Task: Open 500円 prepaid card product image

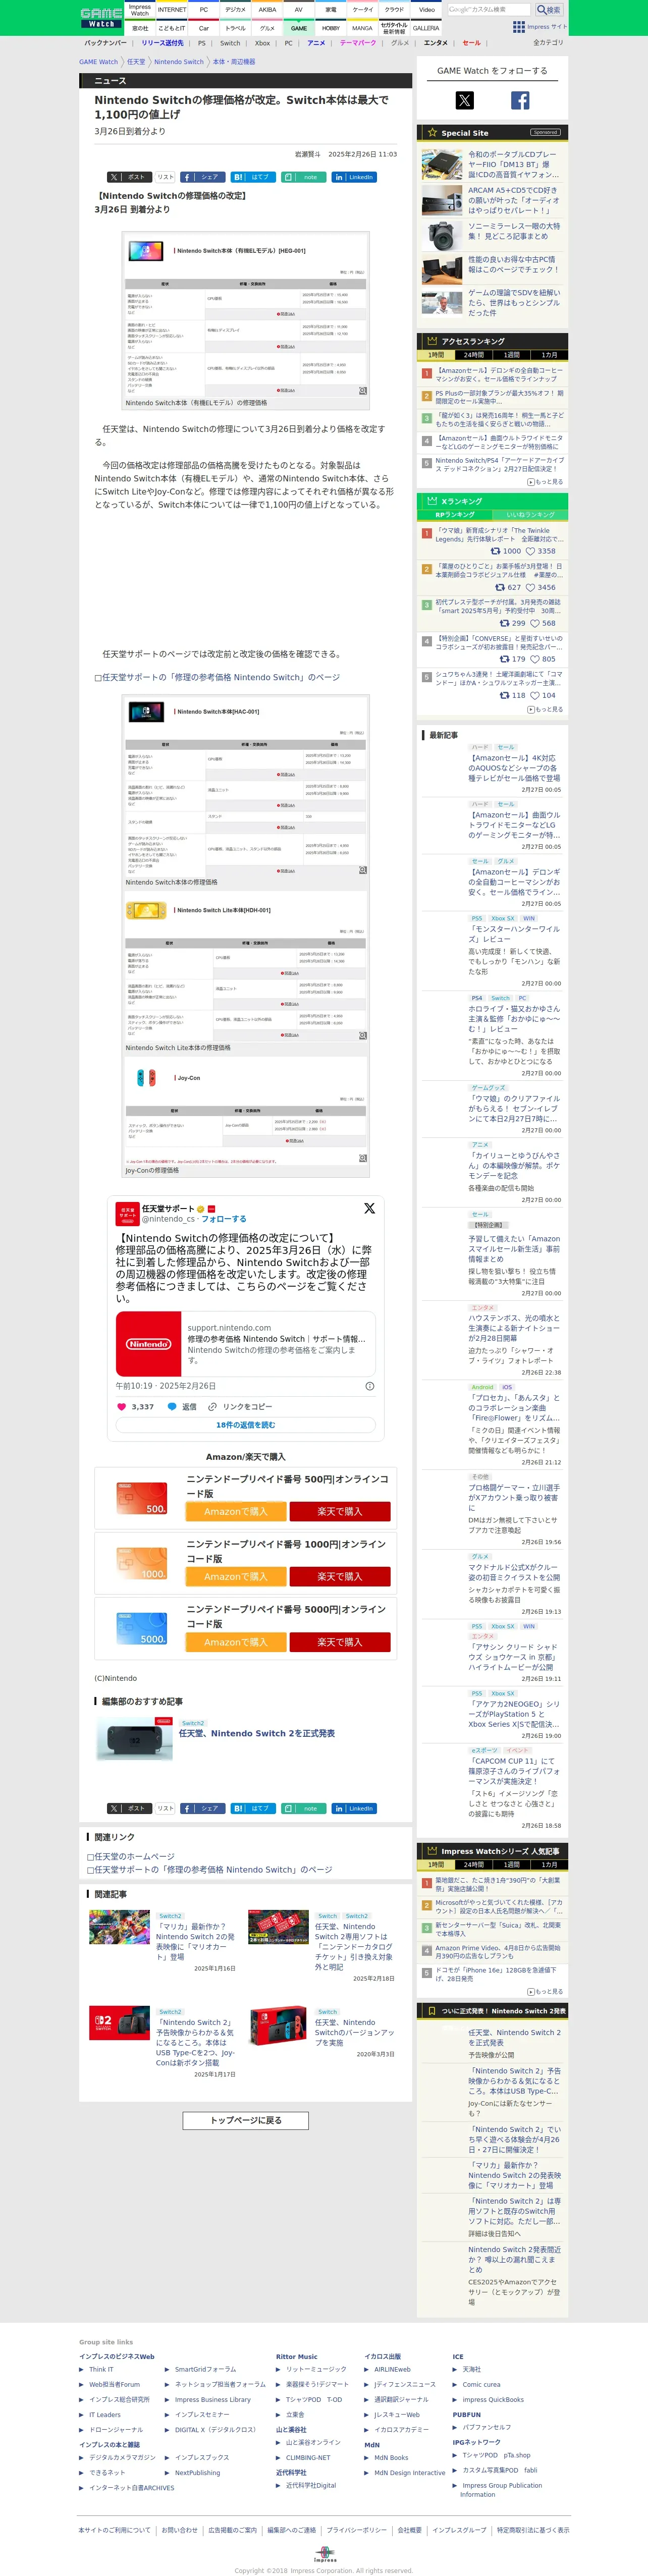Action: coord(142,1498)
